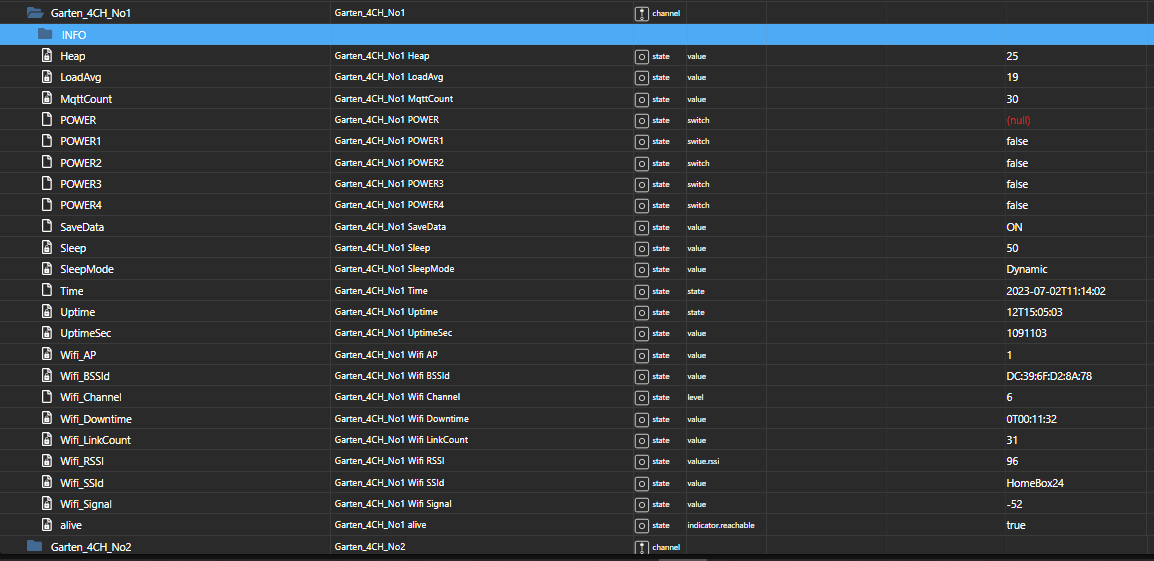Click the Uptime file icon
The image size is (1154, 561).
pos(46,312)
